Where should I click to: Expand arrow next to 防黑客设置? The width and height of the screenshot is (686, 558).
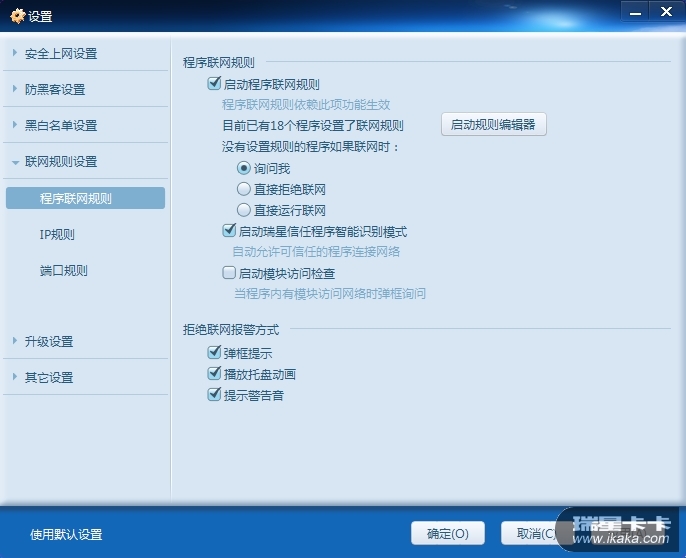point(15,89)
